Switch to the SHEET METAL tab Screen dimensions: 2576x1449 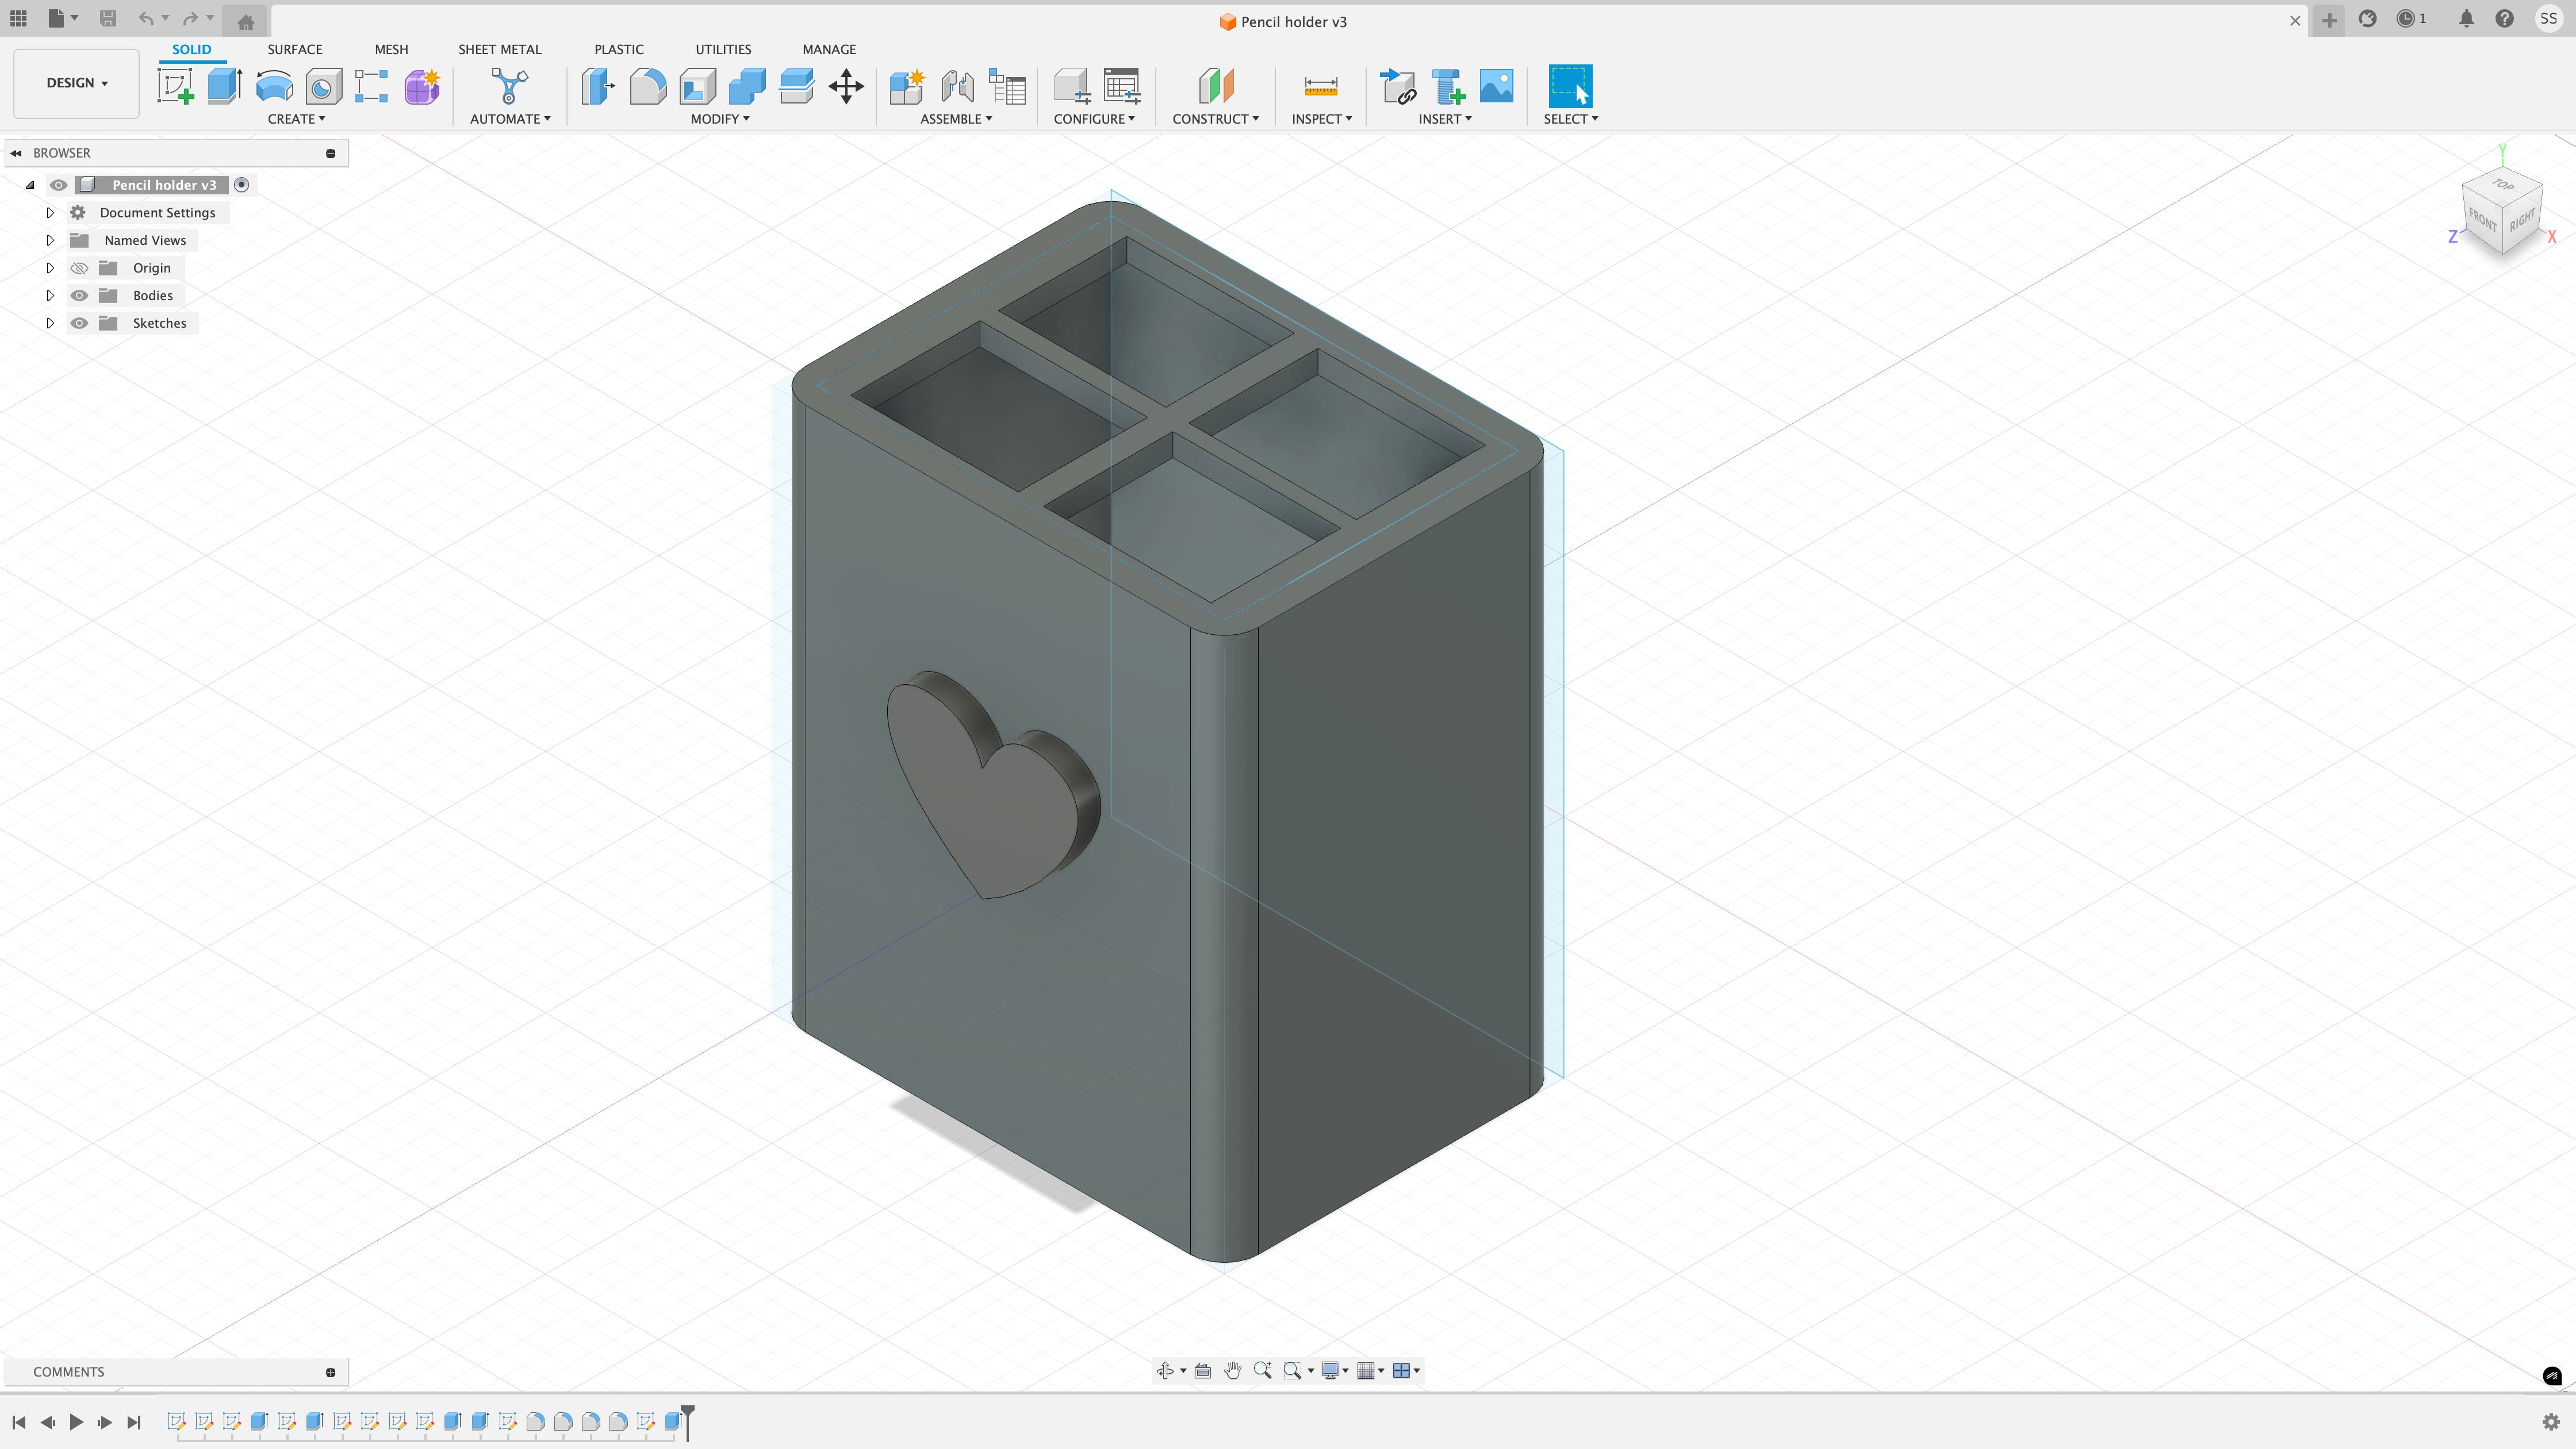[x=499, y=49]
